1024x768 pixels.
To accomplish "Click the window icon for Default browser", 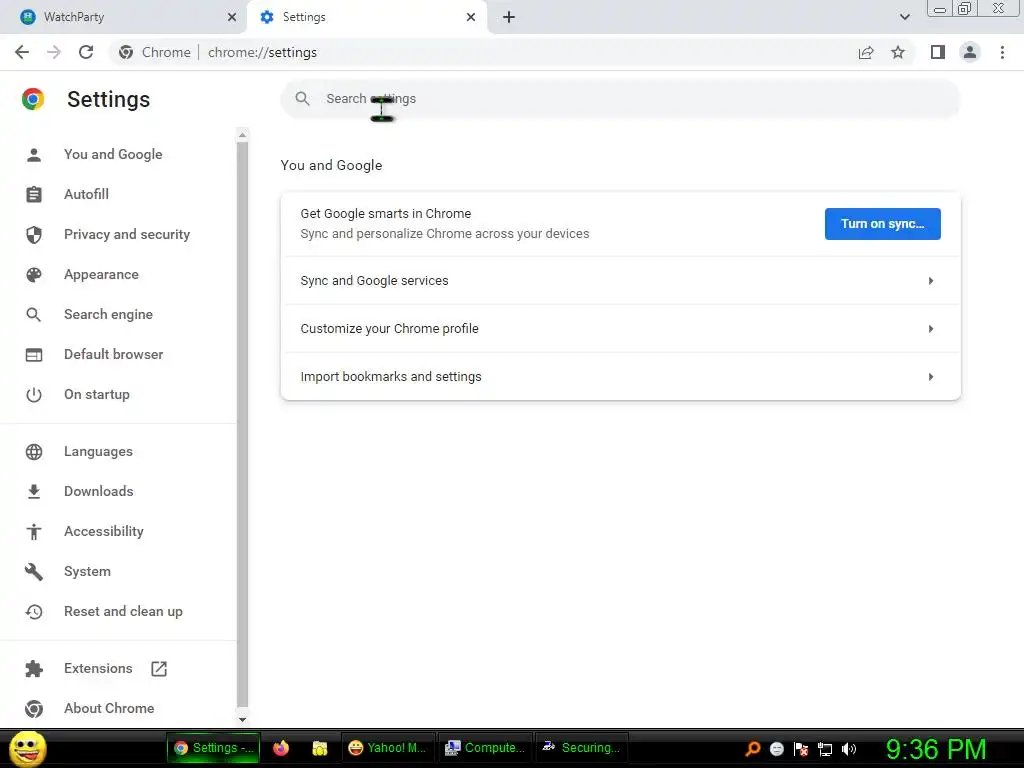I will (34, 355).
